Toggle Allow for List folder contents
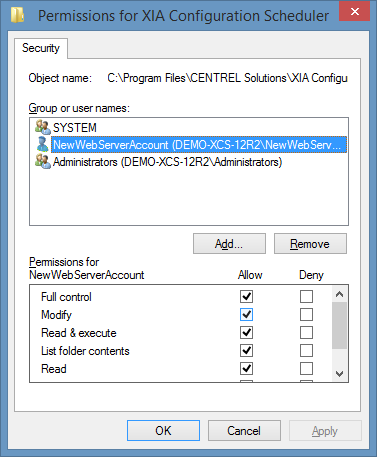Image resolution: width=377 pixels, height=457 pixels. coord(246,350)
